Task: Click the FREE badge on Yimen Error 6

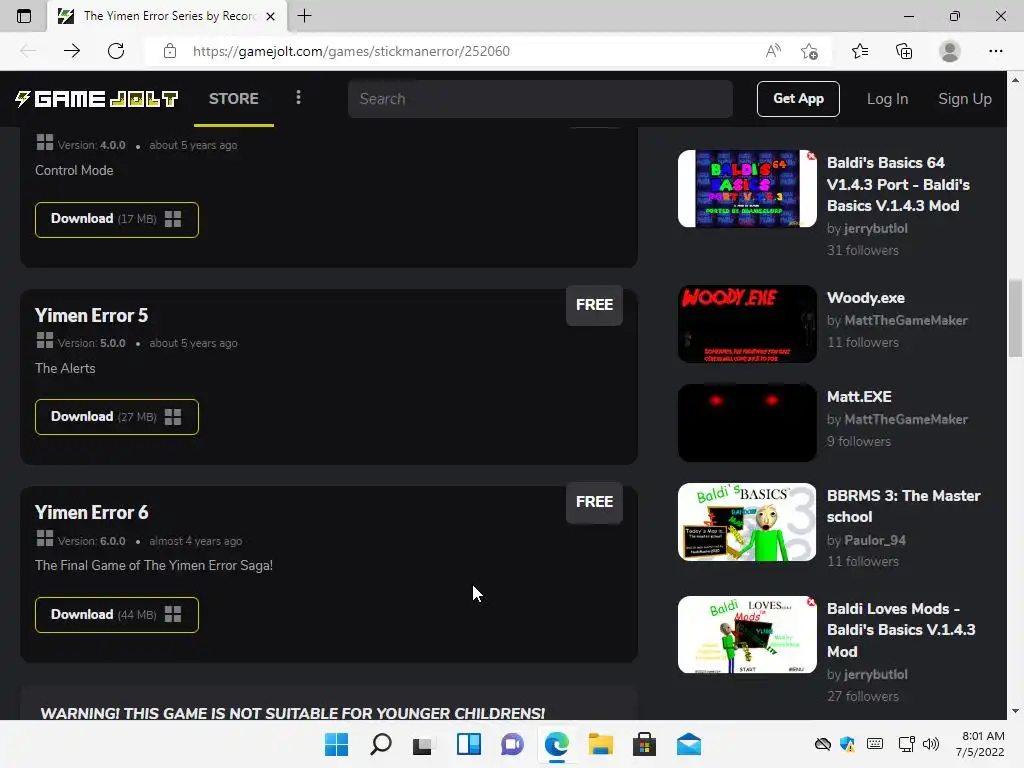Action: pos(594,502)
